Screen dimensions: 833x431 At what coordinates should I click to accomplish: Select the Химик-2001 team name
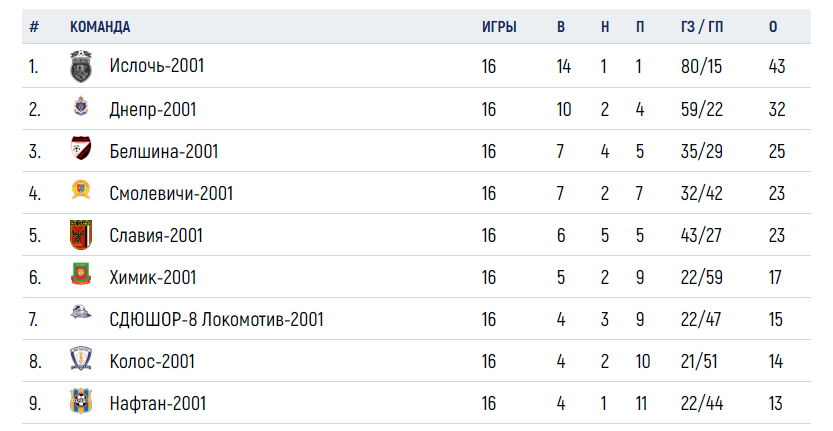pos(153,277)
